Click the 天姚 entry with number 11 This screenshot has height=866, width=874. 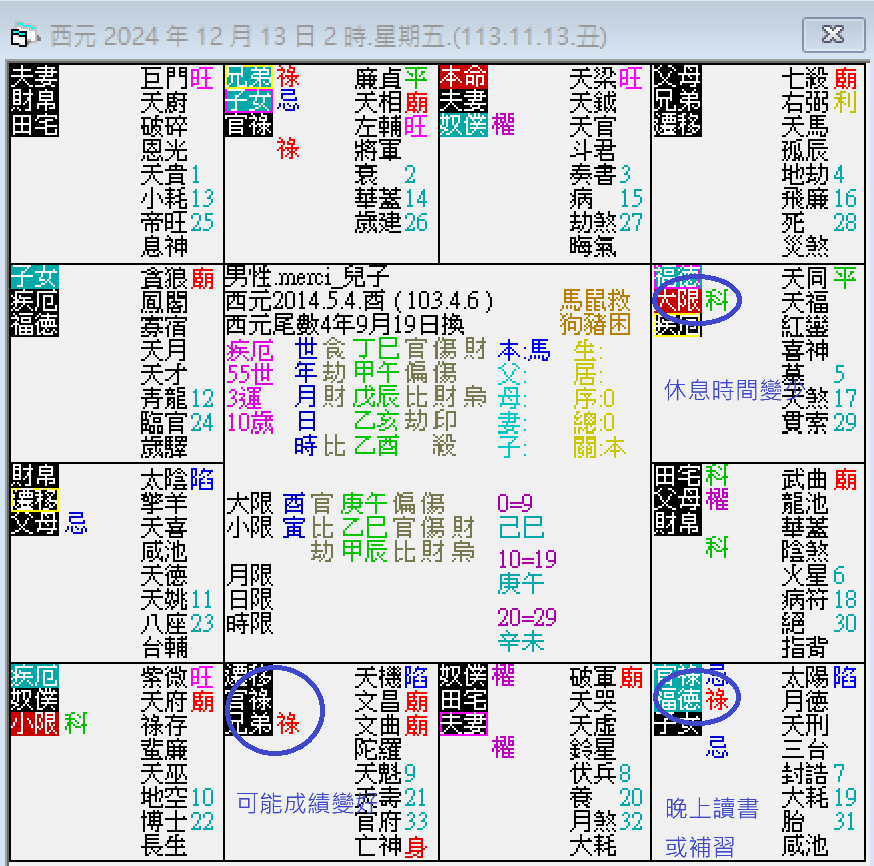pos(177,600)
